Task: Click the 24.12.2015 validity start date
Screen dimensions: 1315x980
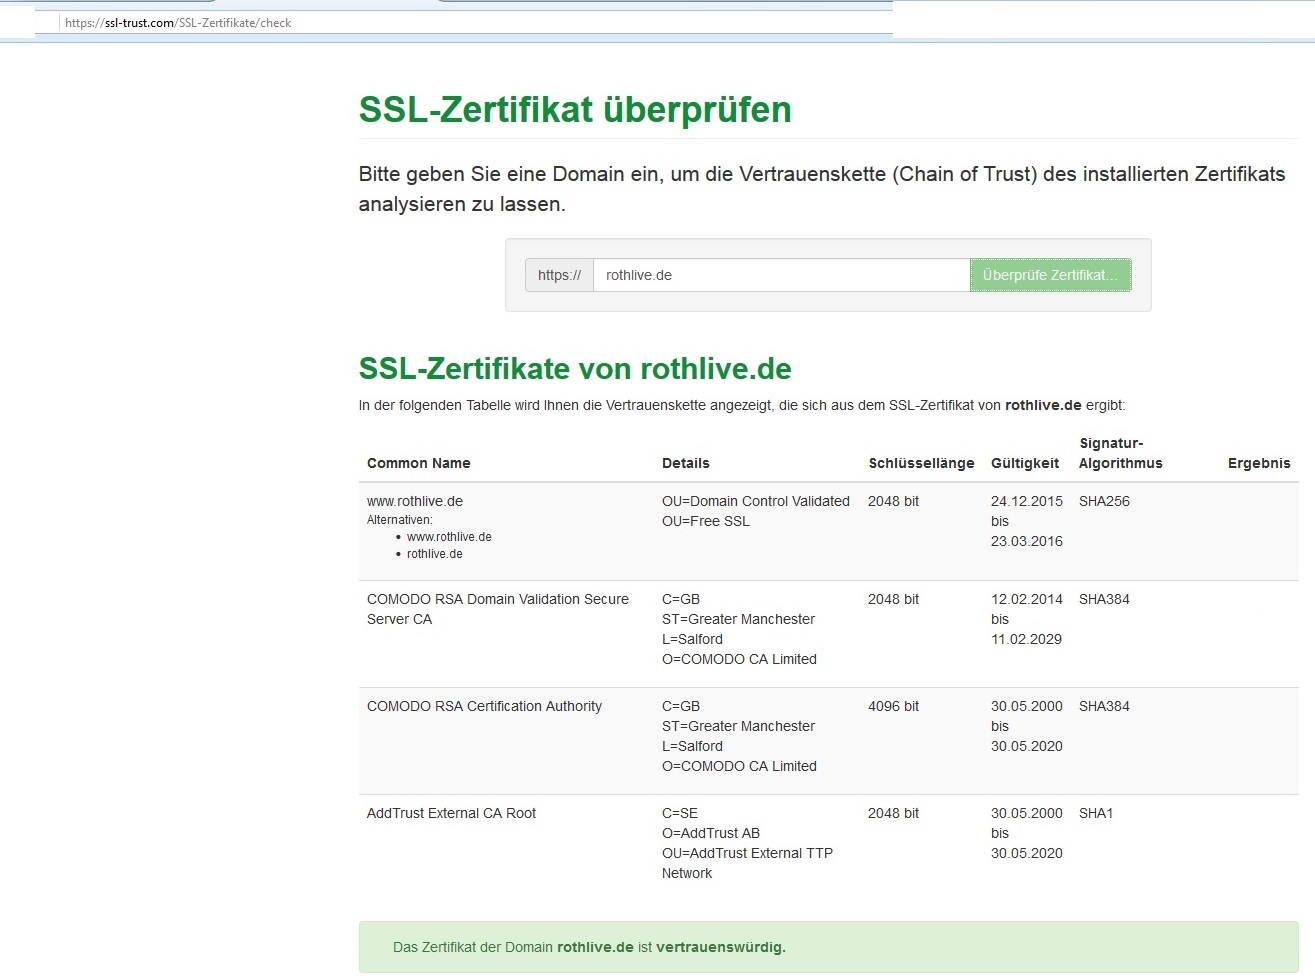Action: point(1027,501)
